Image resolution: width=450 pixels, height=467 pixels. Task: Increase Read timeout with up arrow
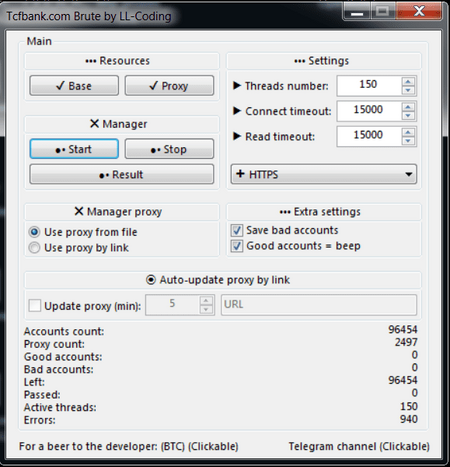pyautogui.click(x=408, y=132)
